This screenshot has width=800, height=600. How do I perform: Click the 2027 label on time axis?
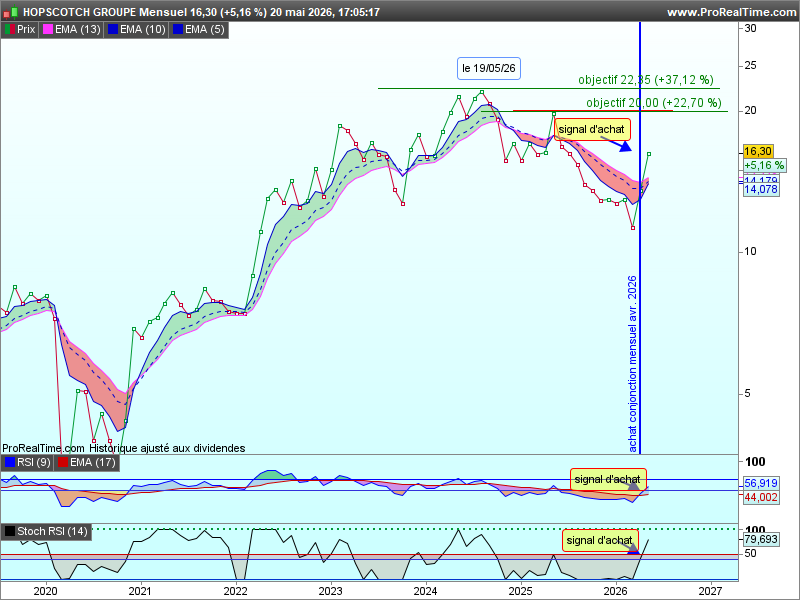point(710,591)
